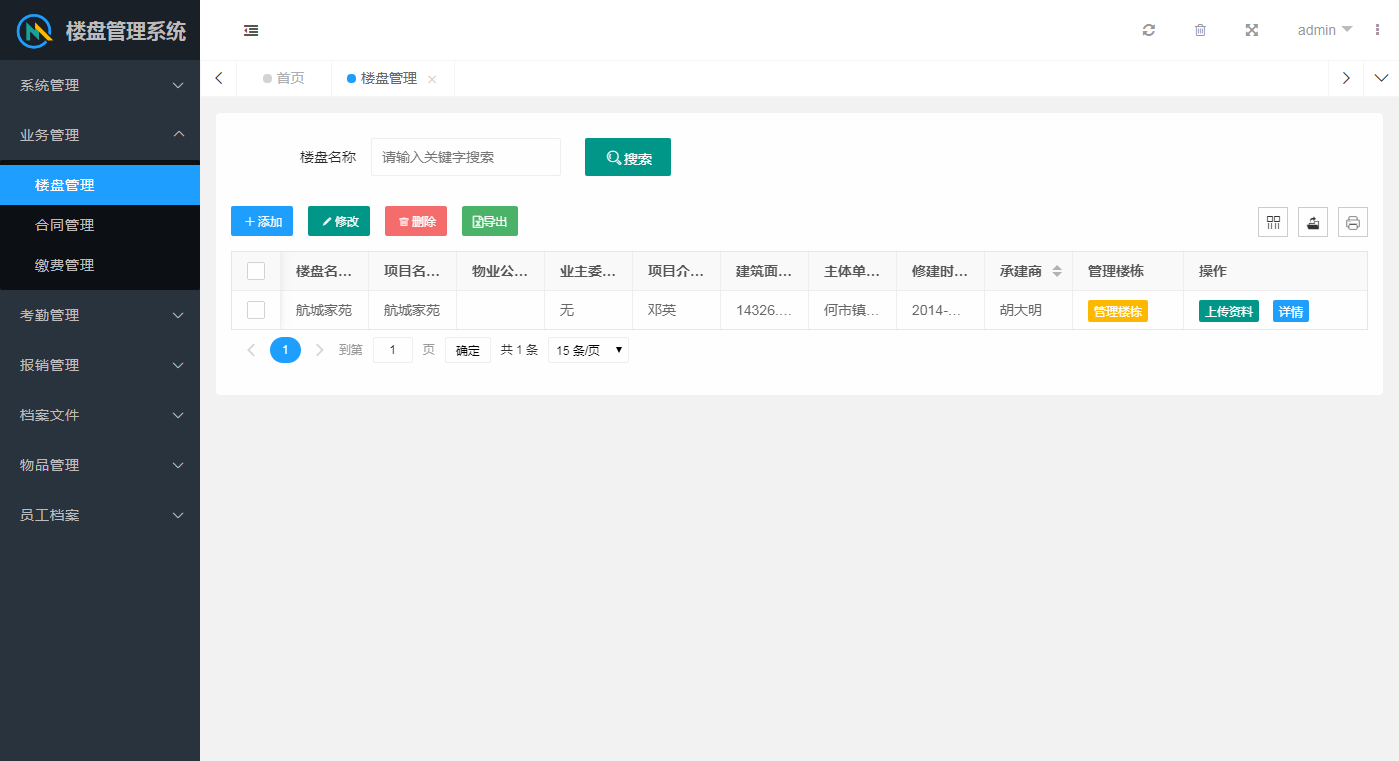This screenshot has height=761, width=1399.
Task: Toggle fullscreen mode icon
Action: pyautogui.click(x=1251, y=30)
